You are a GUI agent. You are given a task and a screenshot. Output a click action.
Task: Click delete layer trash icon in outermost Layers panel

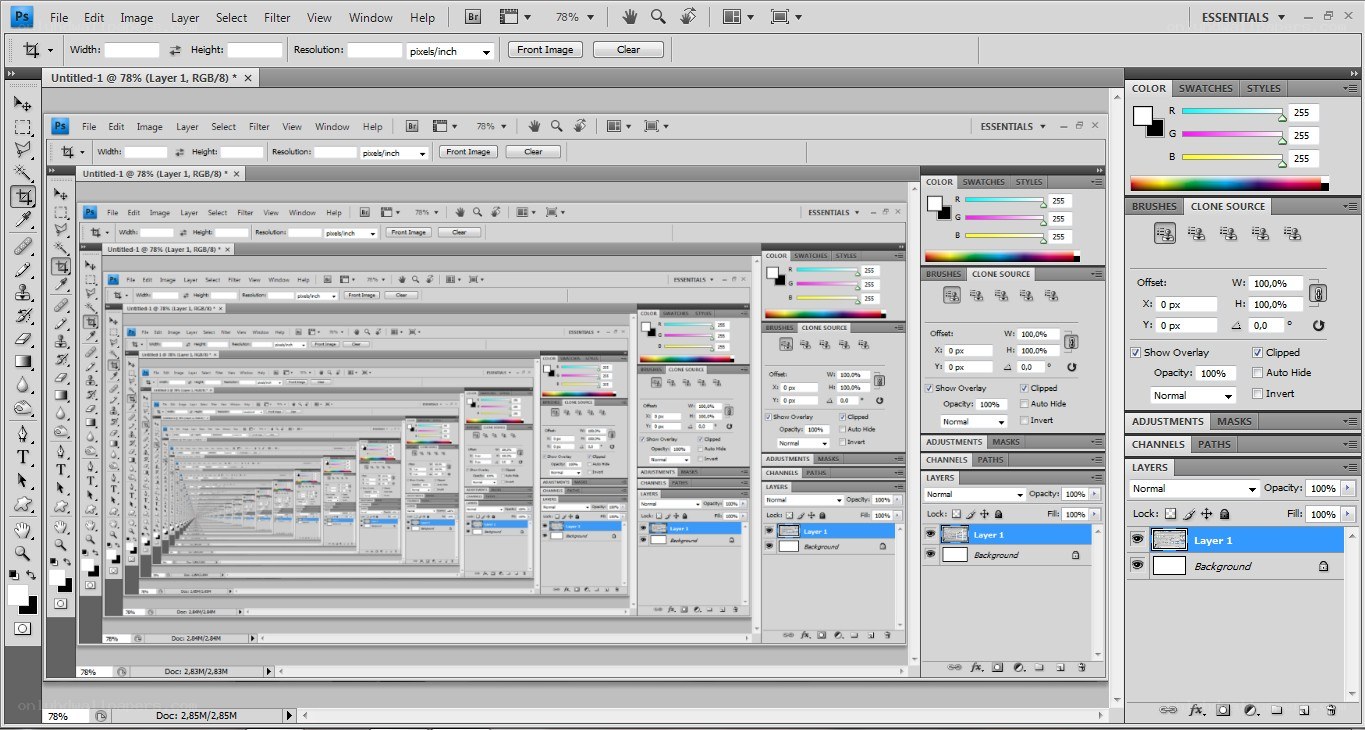click(1331, 710)
